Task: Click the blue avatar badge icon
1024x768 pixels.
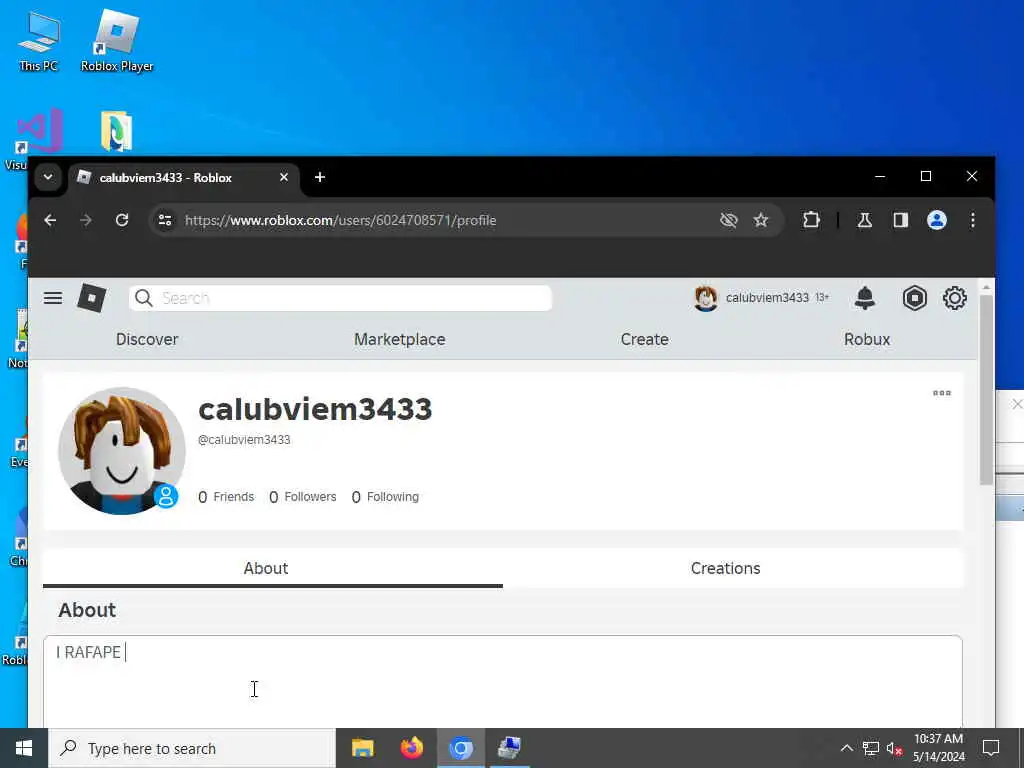Action: point(166,496)
